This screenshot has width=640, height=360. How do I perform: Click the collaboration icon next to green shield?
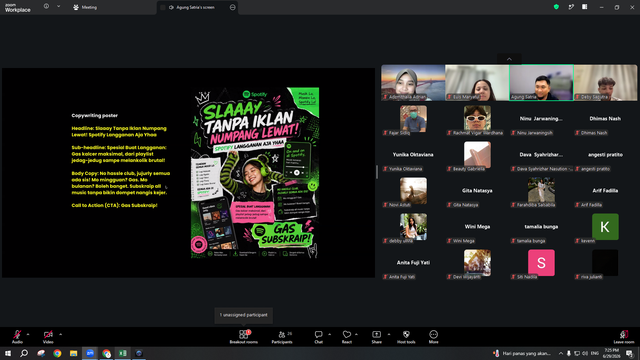pyautogui.click(x=571, y=7)
